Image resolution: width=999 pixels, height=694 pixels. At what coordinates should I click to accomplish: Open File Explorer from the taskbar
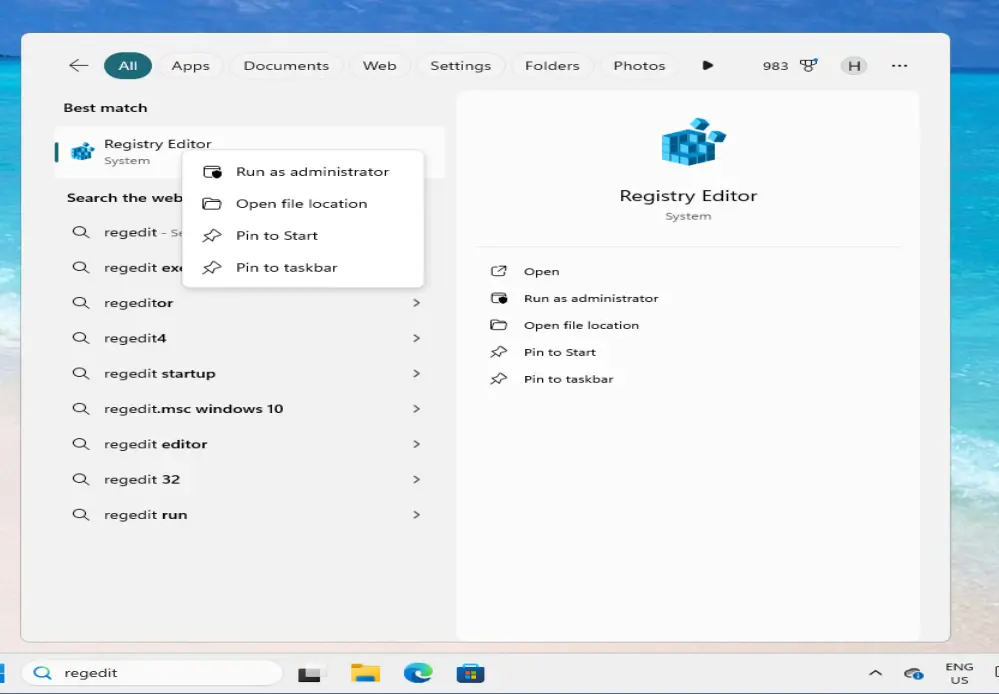click(365, 673)
